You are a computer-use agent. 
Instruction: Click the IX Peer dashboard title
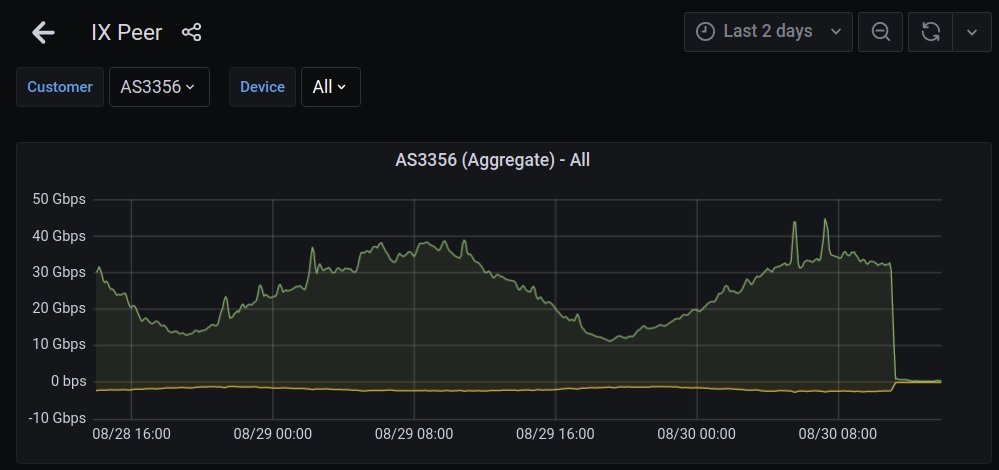(x=127, y=32)
